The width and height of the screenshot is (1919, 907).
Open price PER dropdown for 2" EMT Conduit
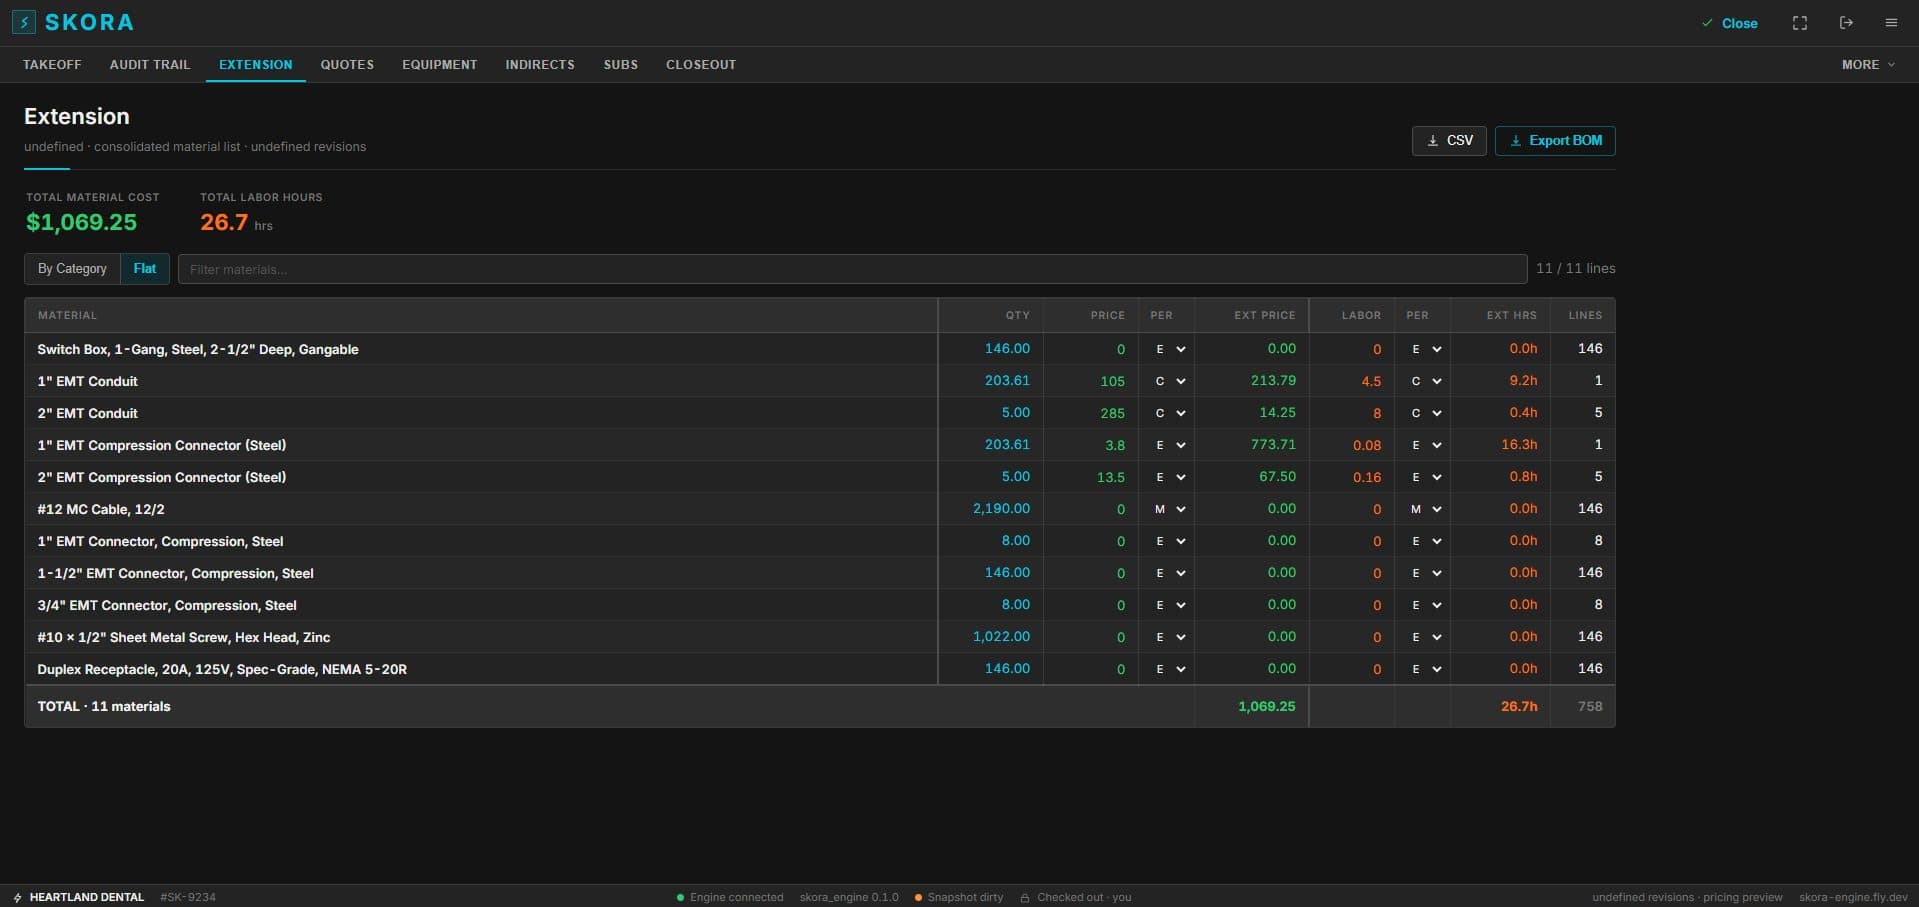pyautogui.click(x=1170, y=413)
